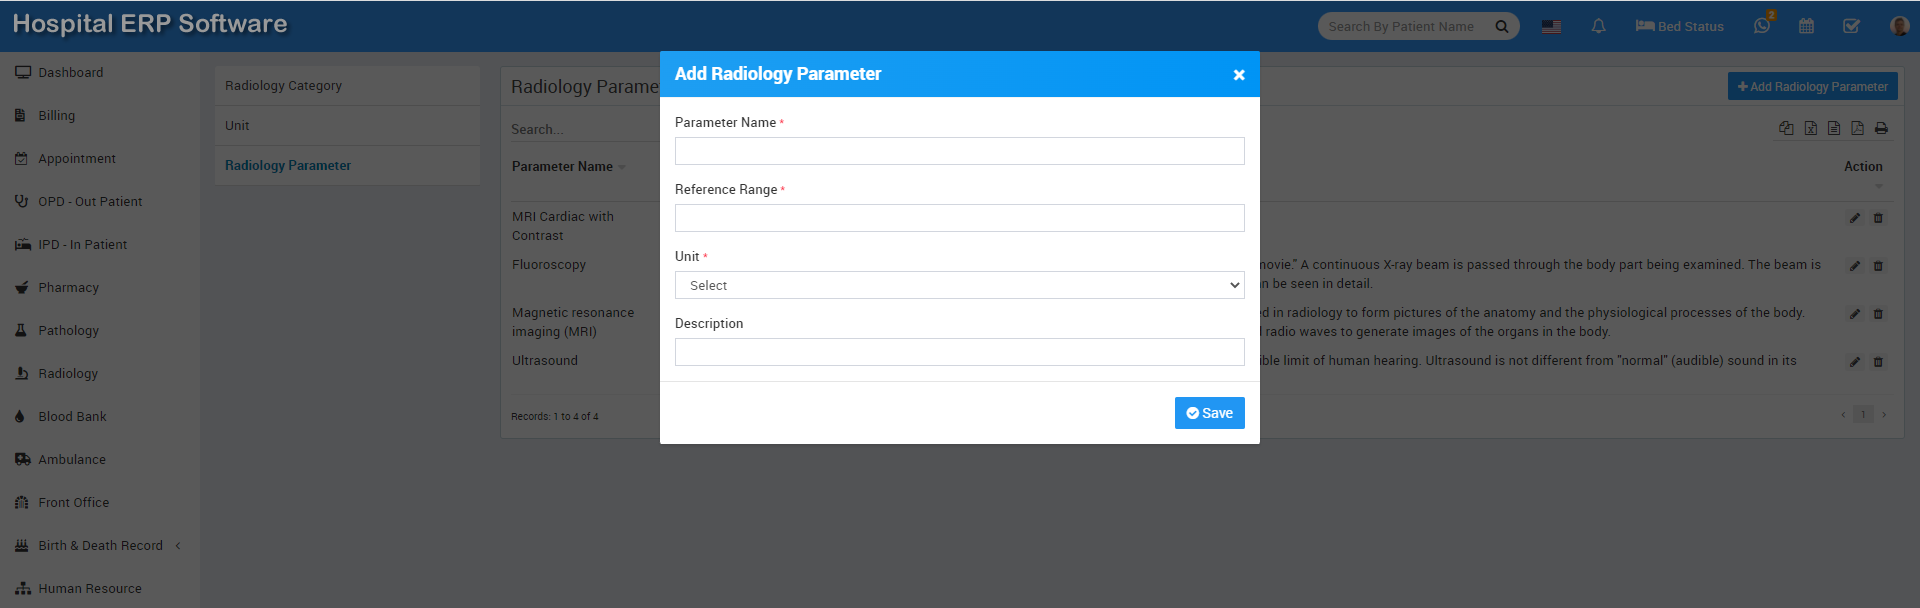Click the Bed Status link
This screenshot has height=608, width=1920.
coord(1680,27)
